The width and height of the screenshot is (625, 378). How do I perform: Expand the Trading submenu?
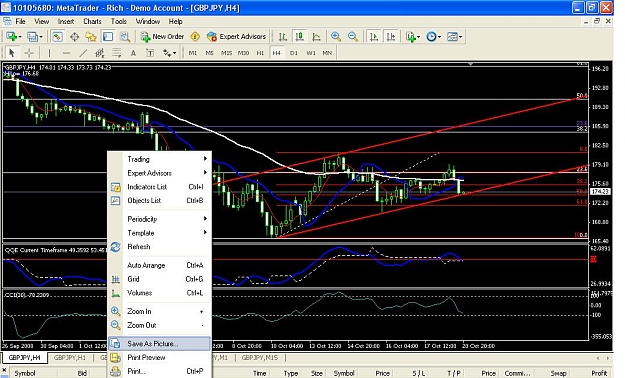pos(159,159)
